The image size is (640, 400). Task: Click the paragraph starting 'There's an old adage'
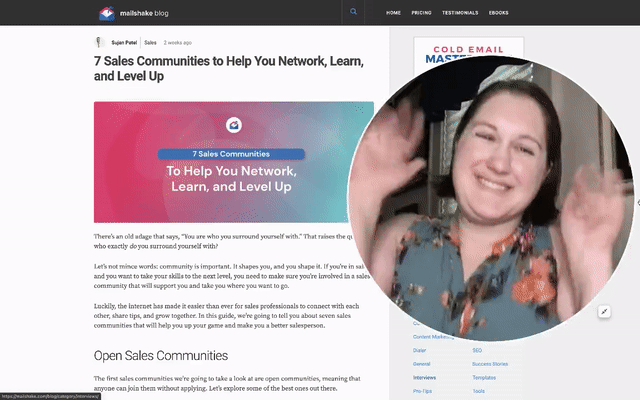[222, 241]
